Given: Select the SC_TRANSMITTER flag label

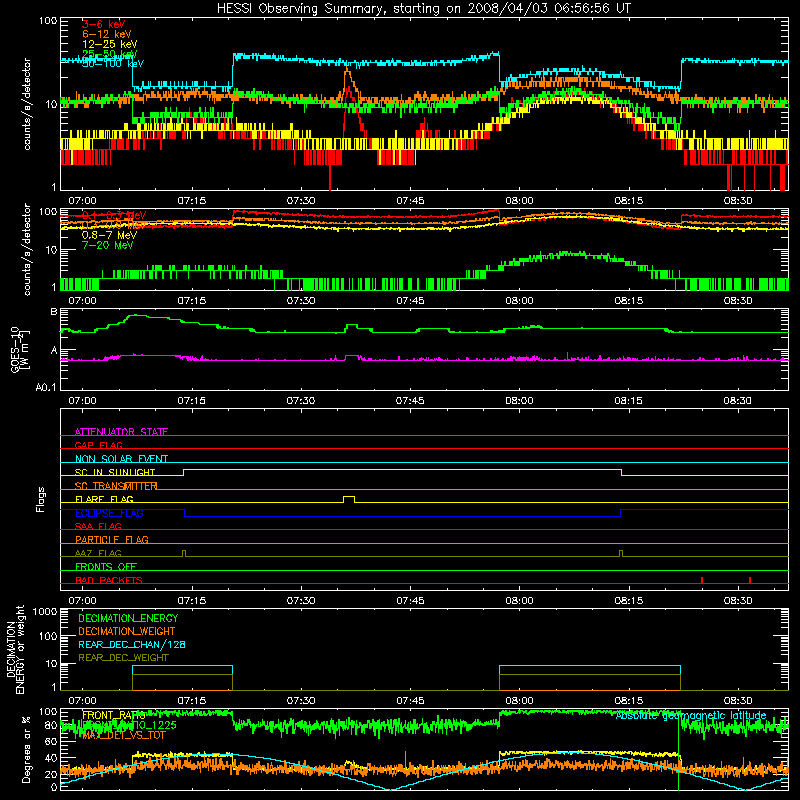Looking at the screenshot, I should pos(116,486).
